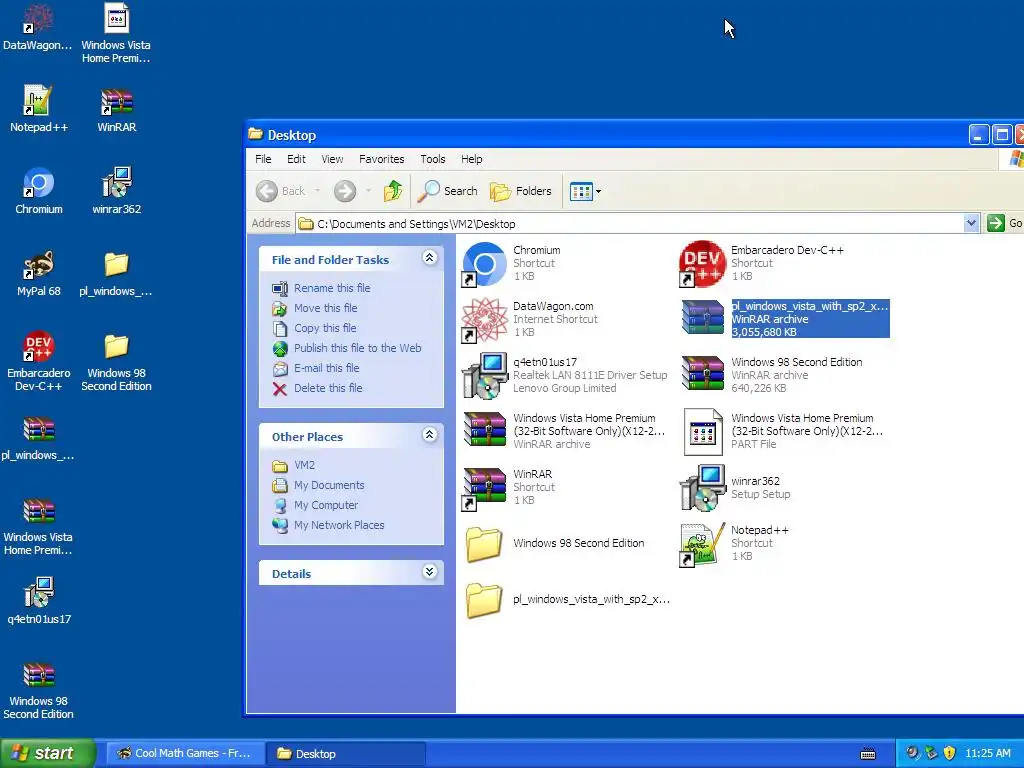
Task: Open the Address bar dropdown
Action: click(970, 223)
